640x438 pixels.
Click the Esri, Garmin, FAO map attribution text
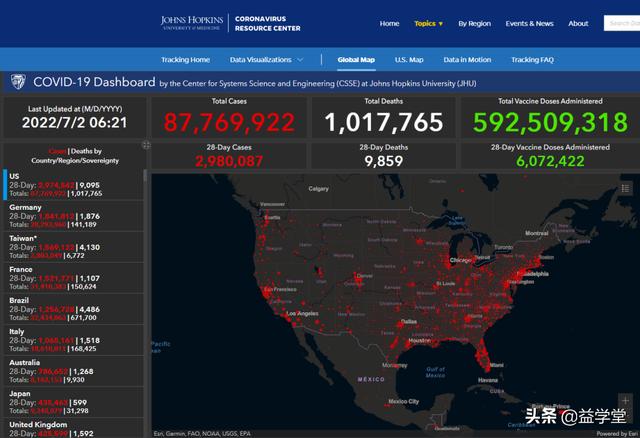click(202, 434)
